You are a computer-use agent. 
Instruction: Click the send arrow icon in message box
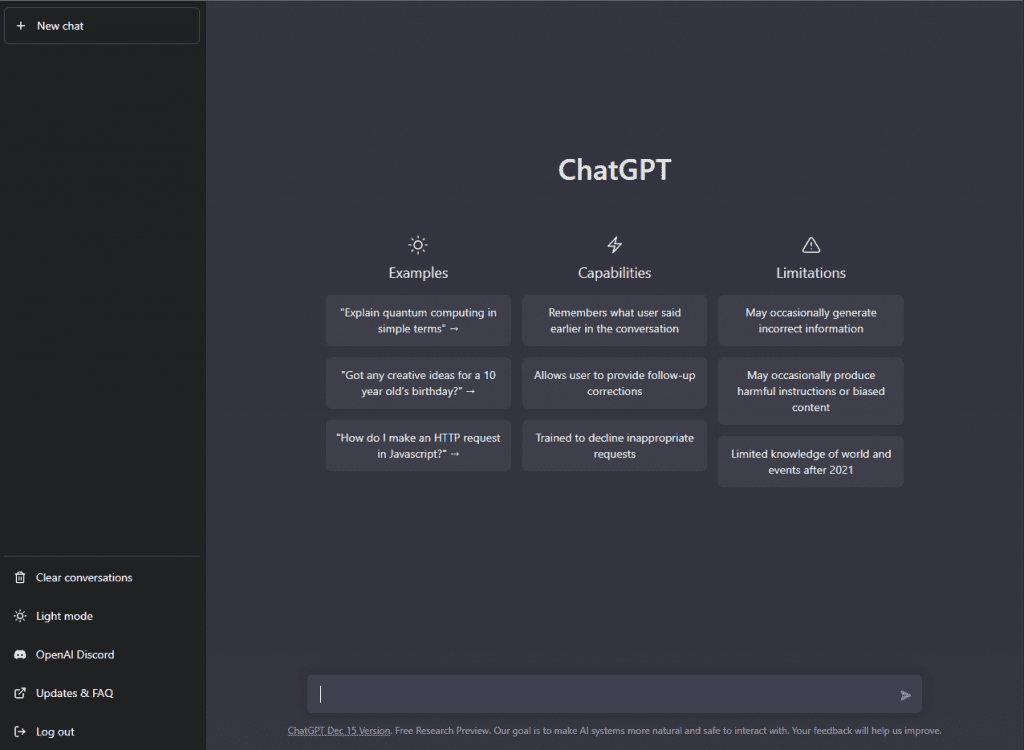[x=905, y=695]
